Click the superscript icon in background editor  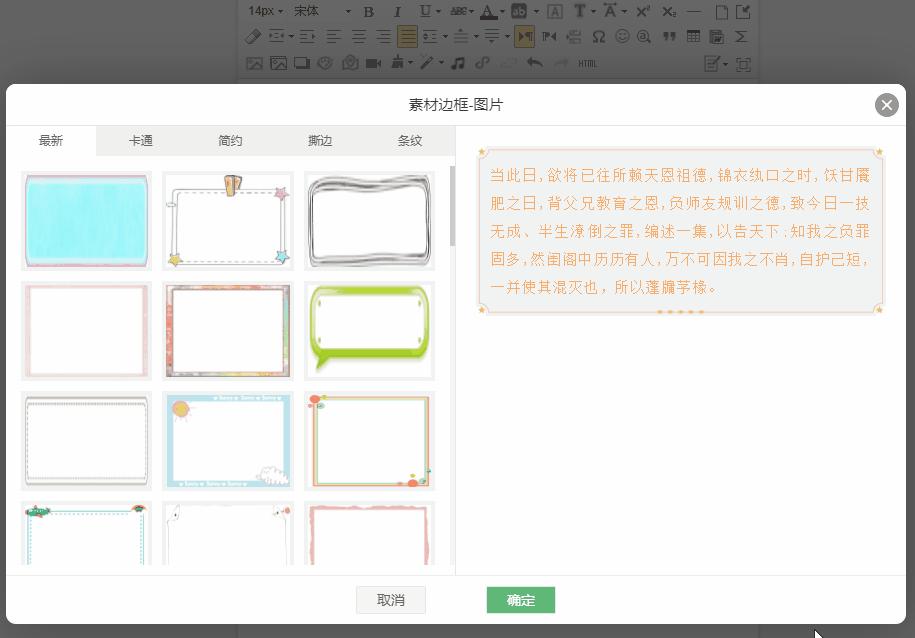[x=643, y=12]
